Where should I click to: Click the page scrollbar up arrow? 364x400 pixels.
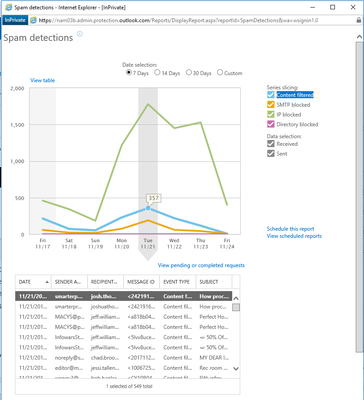[x=359, y=37]
